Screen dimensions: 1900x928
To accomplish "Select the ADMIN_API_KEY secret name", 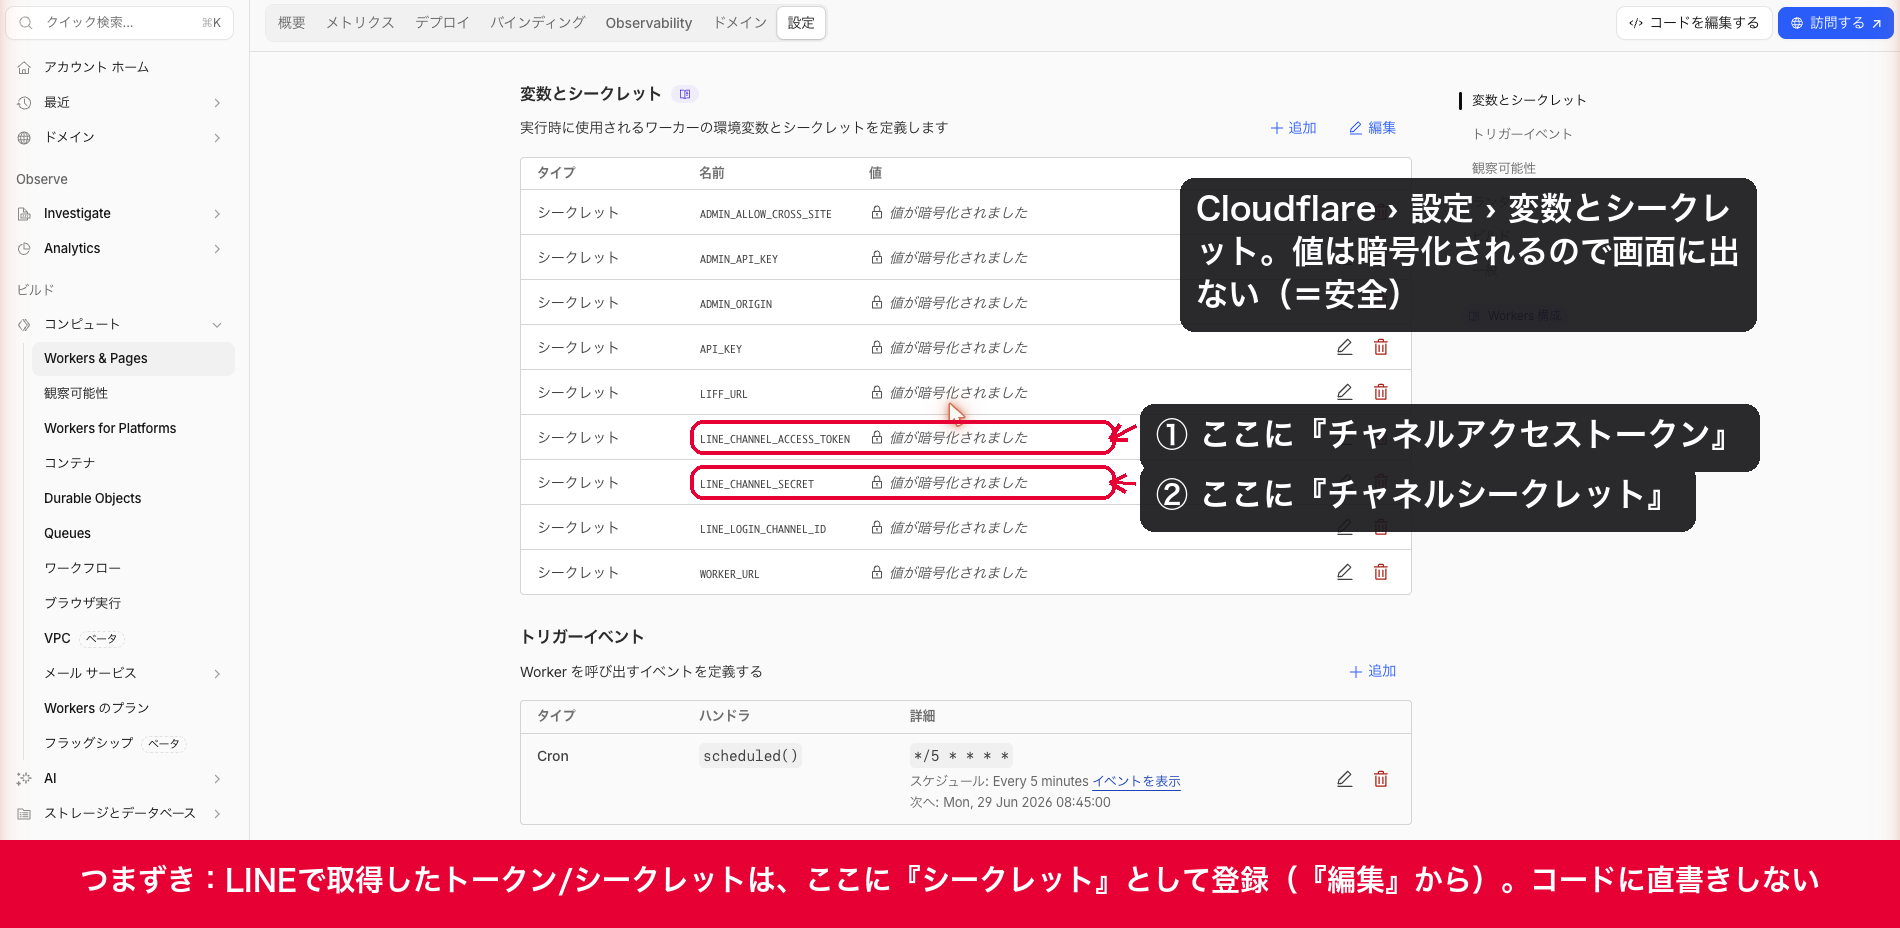I will [739, 259].
